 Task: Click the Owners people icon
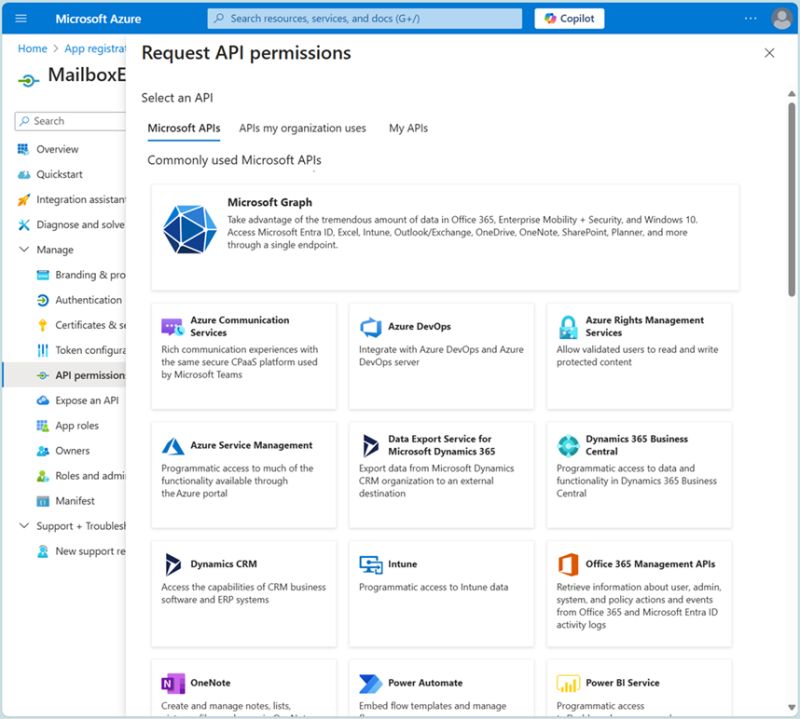coord(43,451)
